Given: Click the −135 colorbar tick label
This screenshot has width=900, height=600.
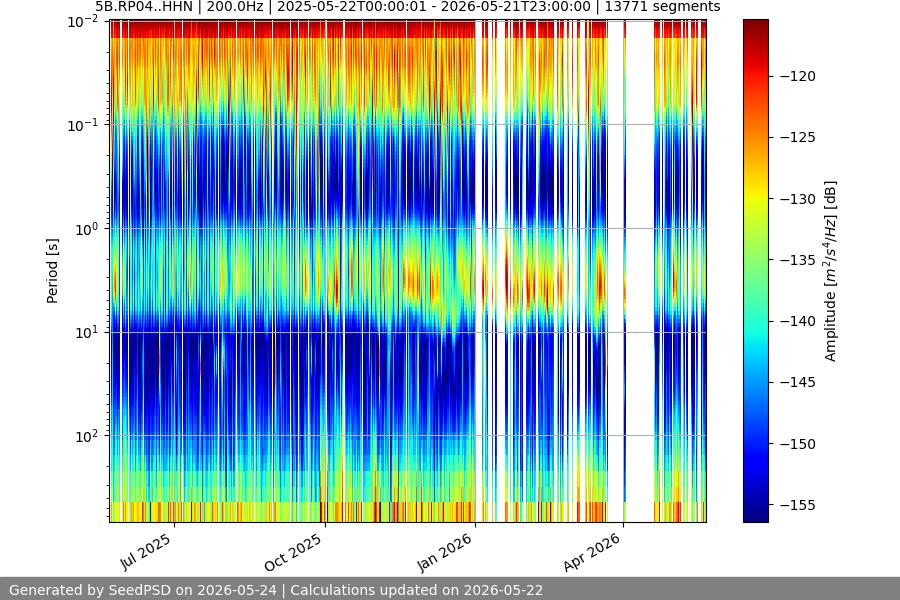Looking at the screenshot, I should tap(798, 260).
